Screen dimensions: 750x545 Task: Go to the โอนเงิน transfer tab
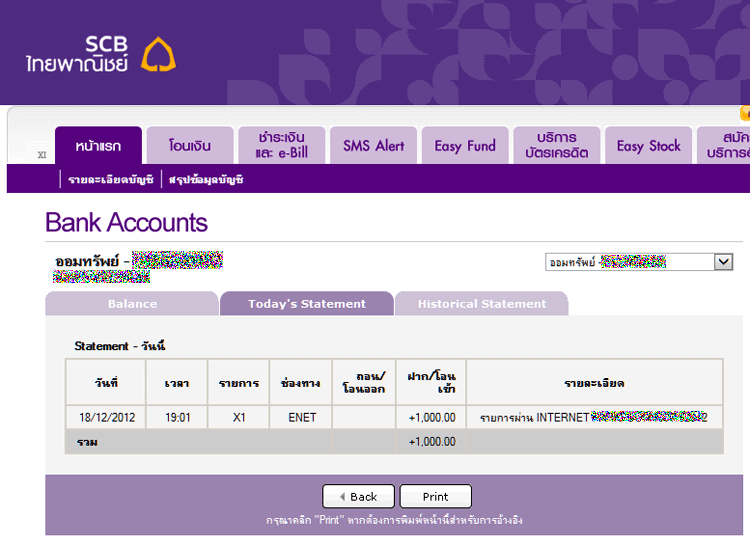[x=190, y=146]
